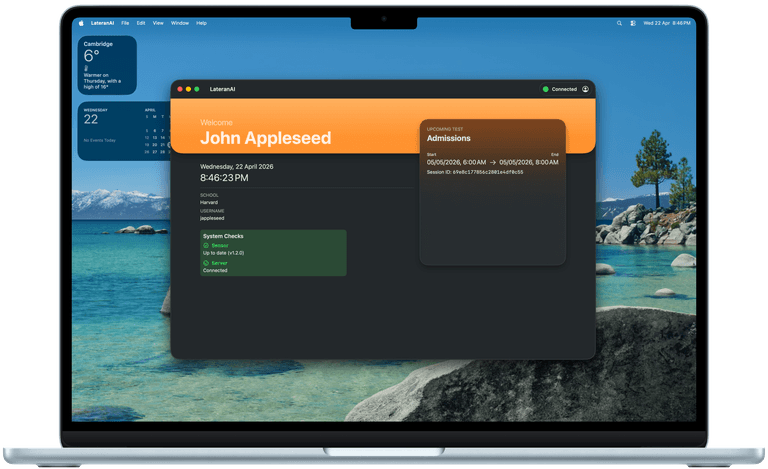Viewport: 768px width, 469px height.
Task: Click No Events Today in Calendar widget
Action: 99,141
